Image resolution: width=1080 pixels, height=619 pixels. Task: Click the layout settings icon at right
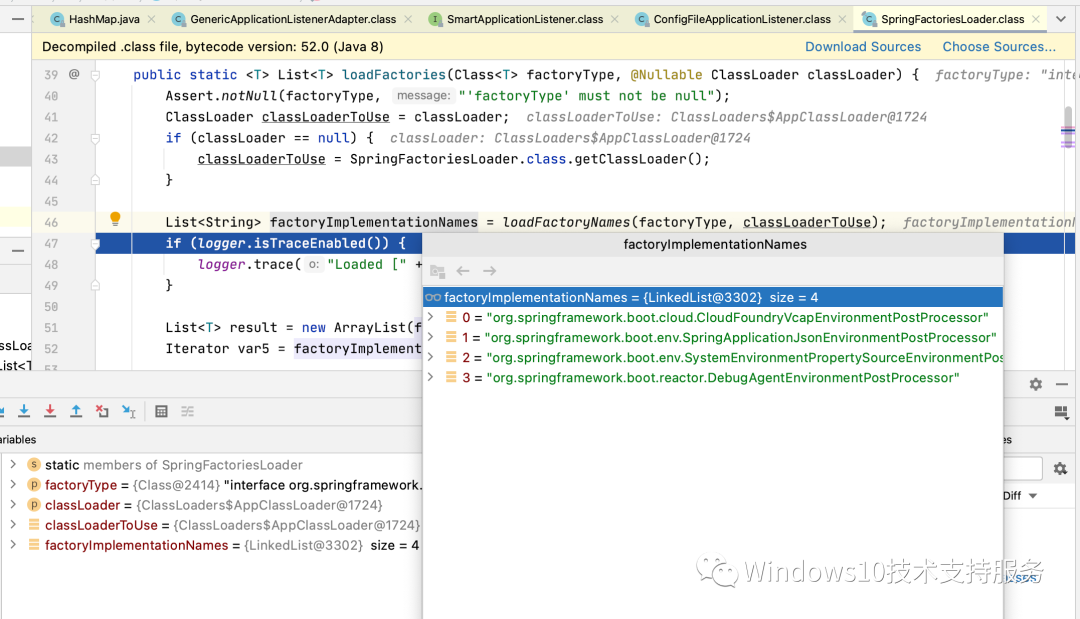click(x=1061, y=412)
